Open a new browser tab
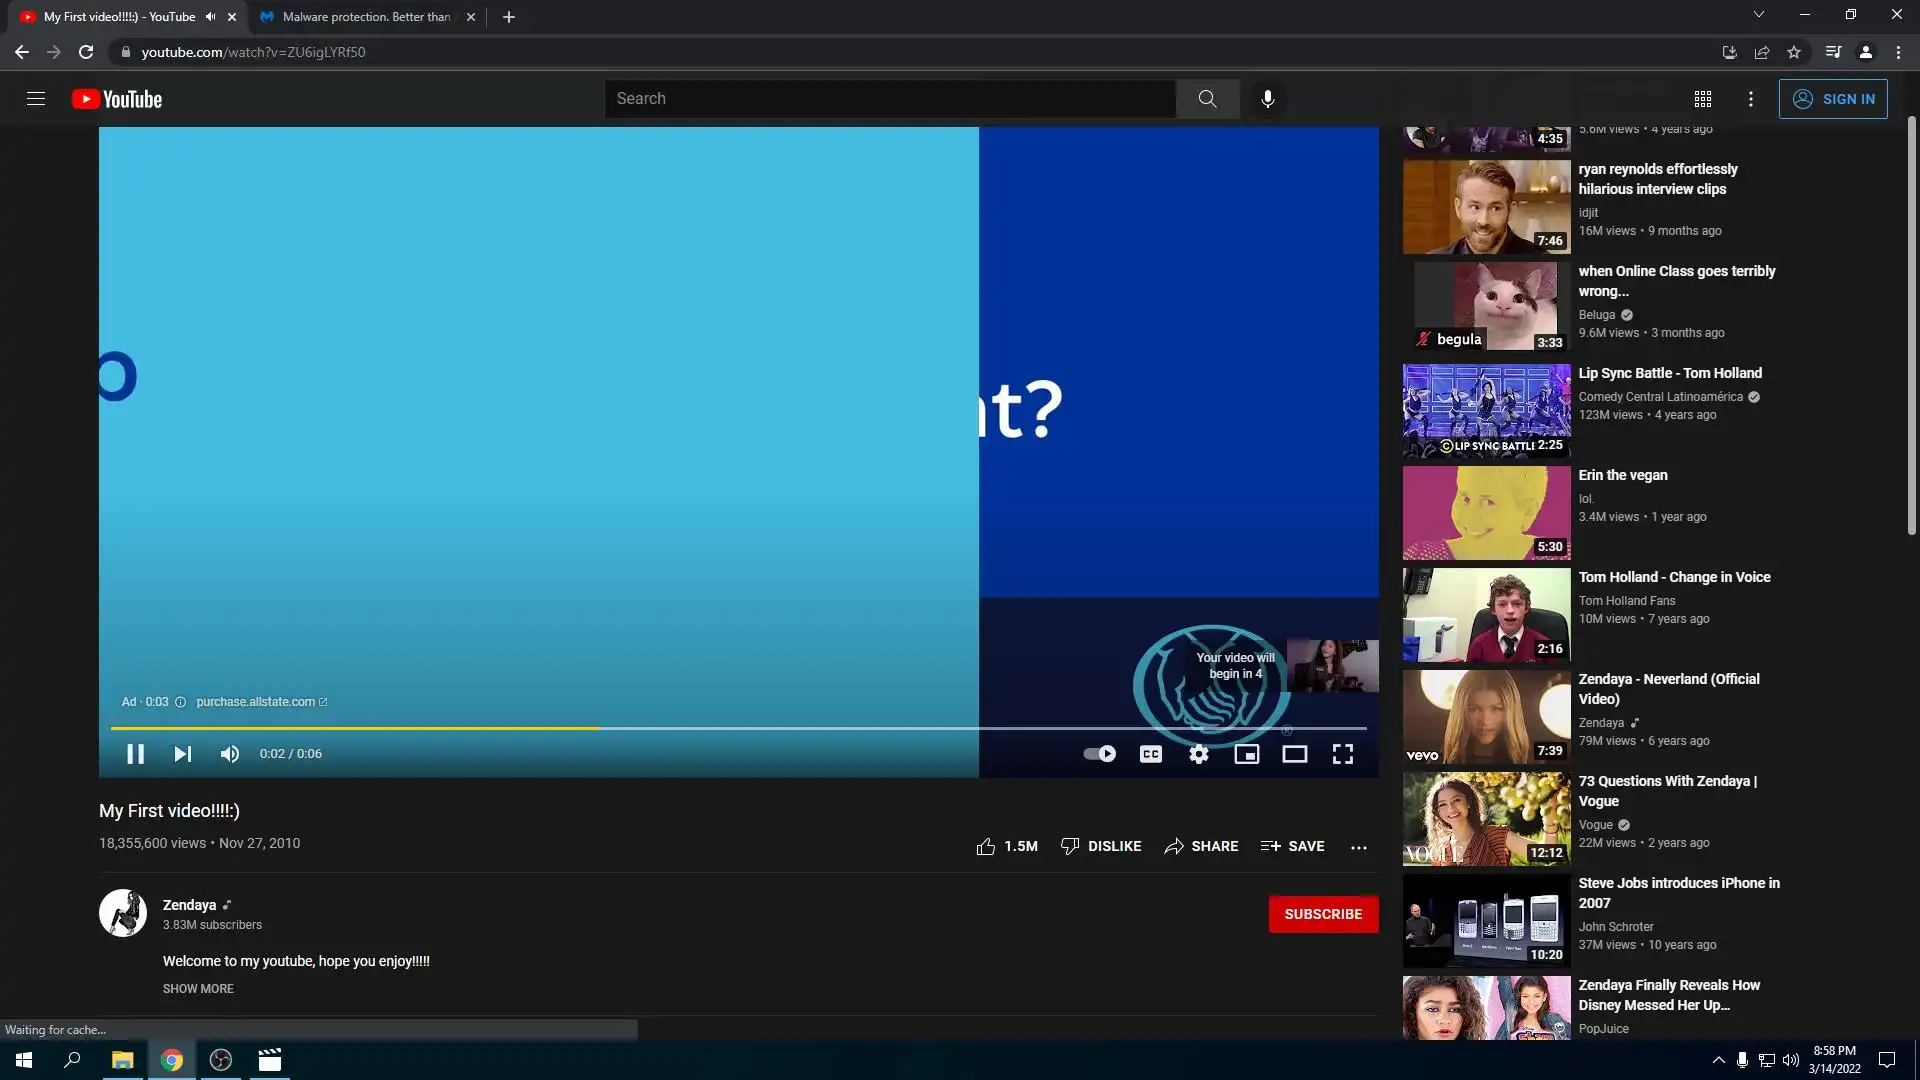 click(x=509, y=17)
